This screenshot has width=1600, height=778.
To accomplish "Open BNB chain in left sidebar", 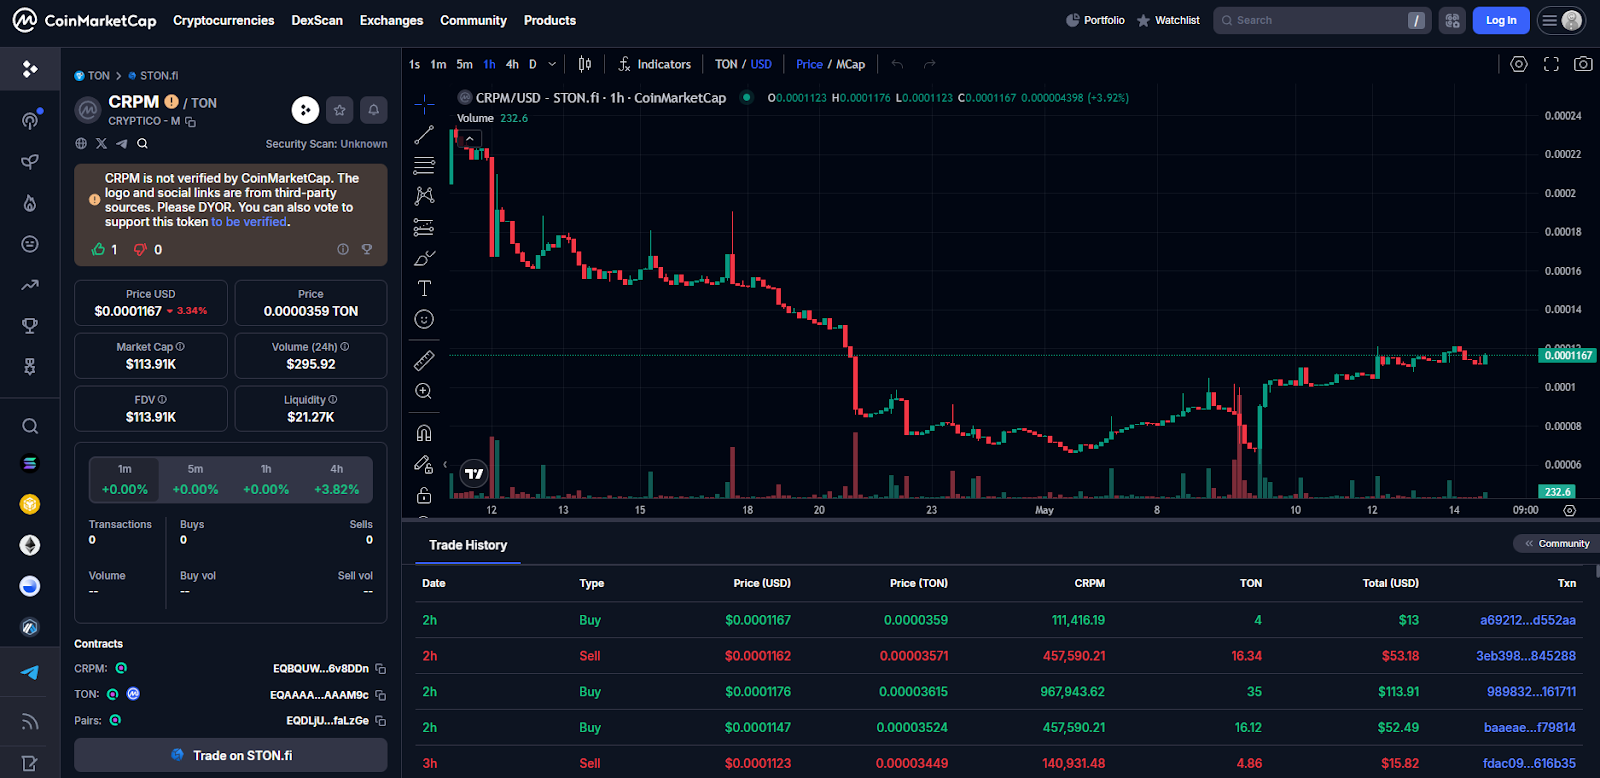I will [x=30, y=504].
